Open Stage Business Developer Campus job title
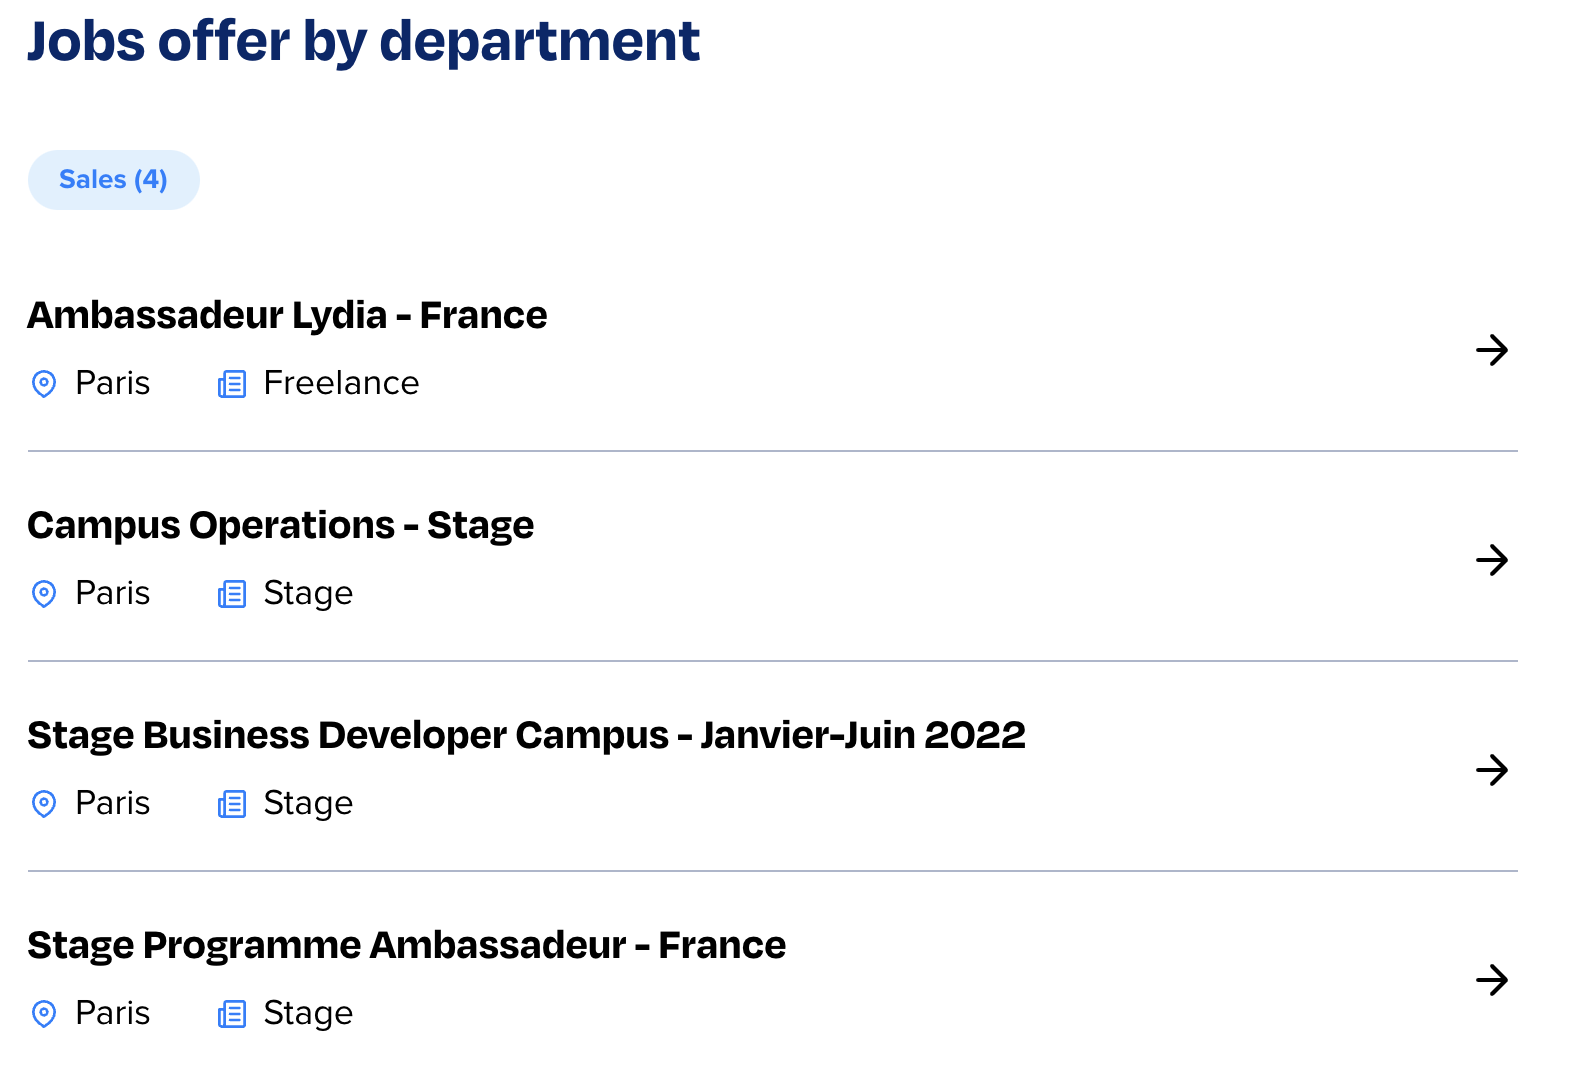 coord(526,735)
